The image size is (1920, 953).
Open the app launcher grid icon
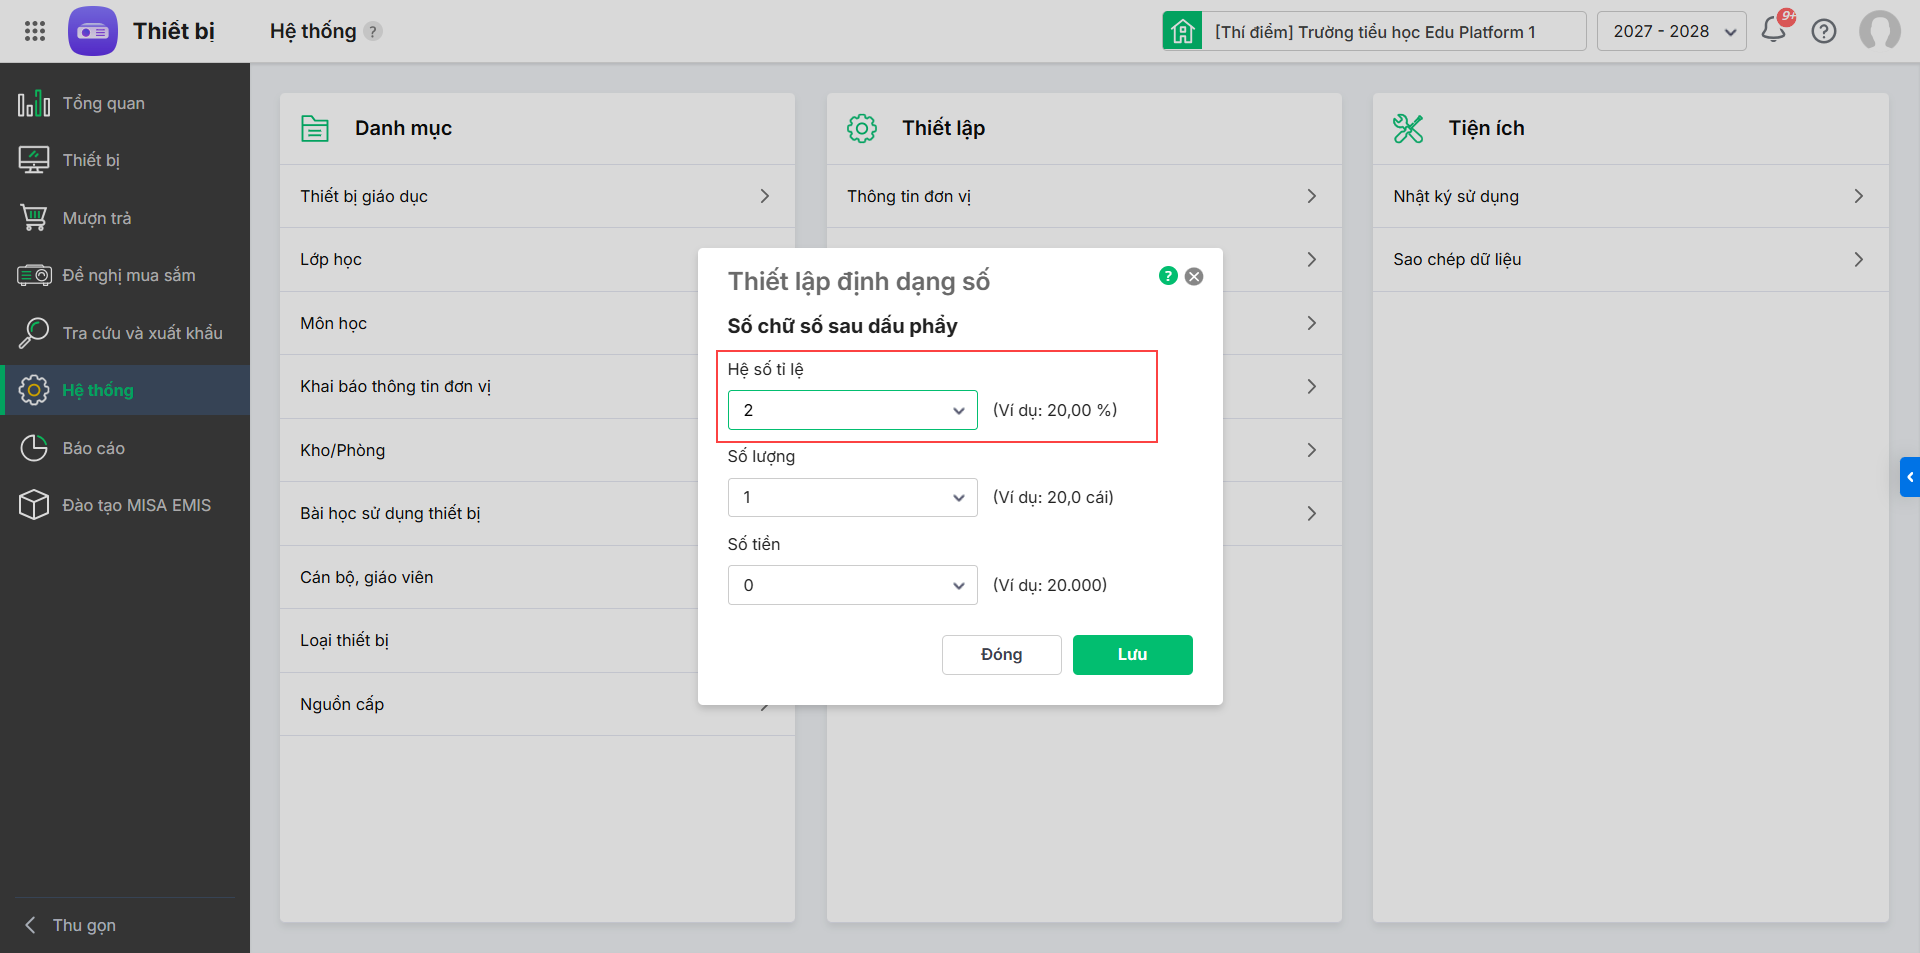pyautogui.click(x=35, y=31)
